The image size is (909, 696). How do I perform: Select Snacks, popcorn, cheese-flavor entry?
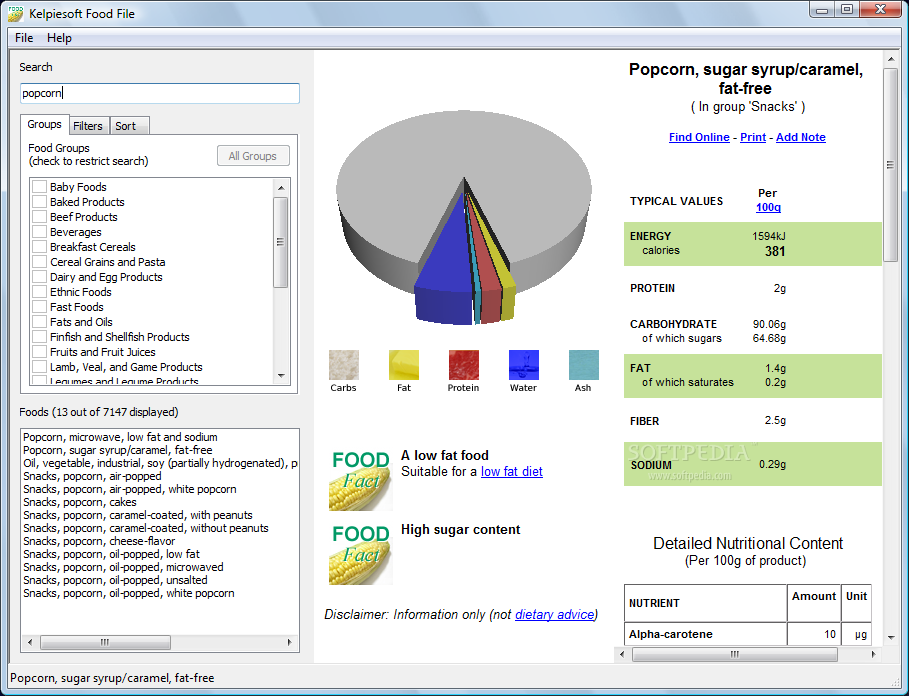click(x=99, y=541)
